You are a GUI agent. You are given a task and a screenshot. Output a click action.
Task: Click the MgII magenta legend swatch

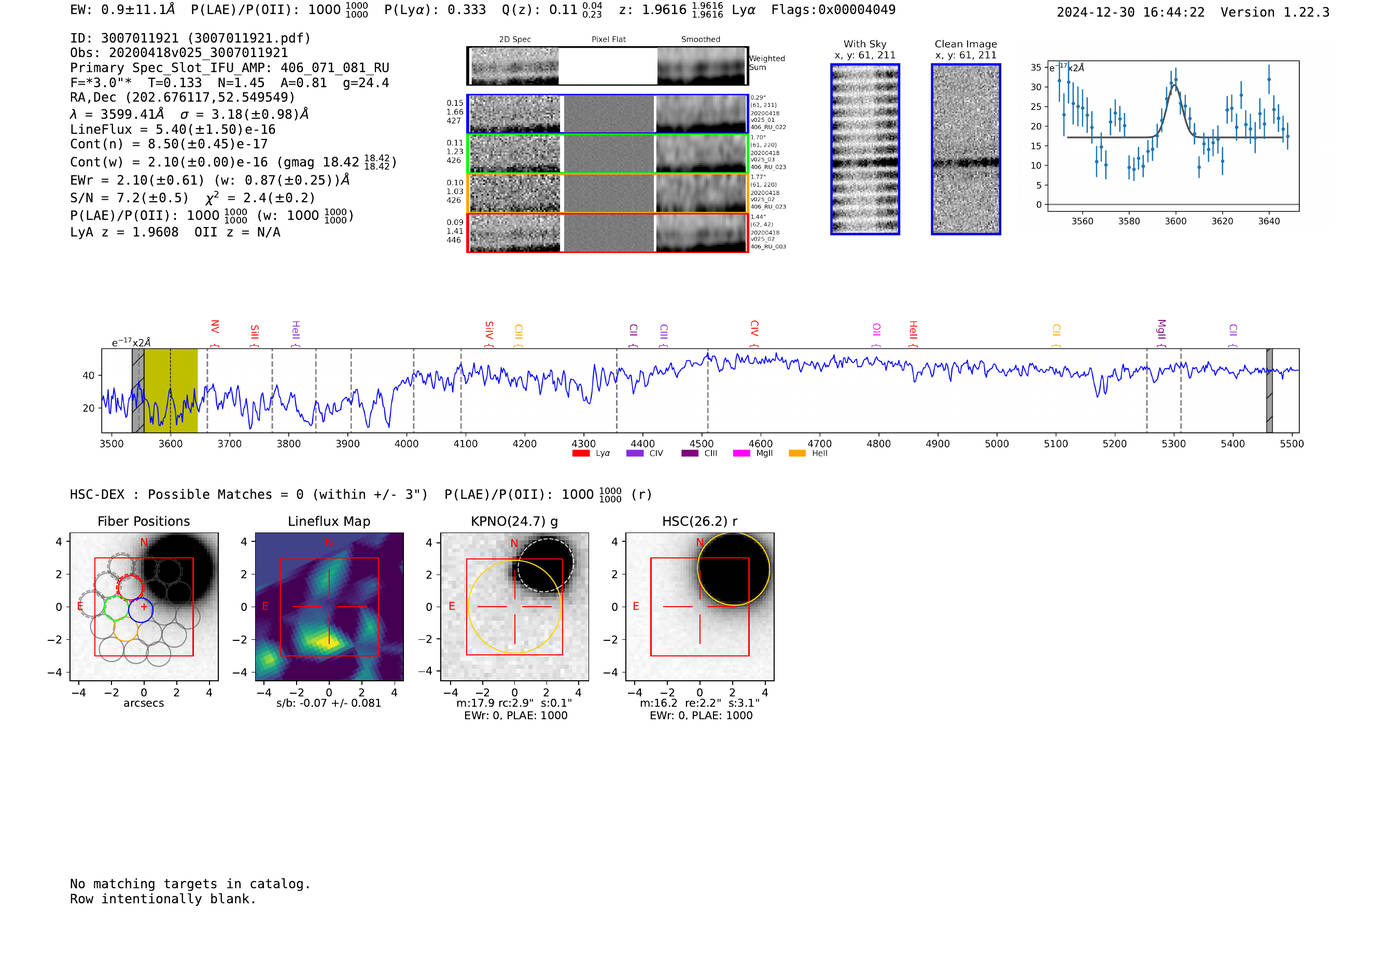pyautogui.click(x=741, y=453)
